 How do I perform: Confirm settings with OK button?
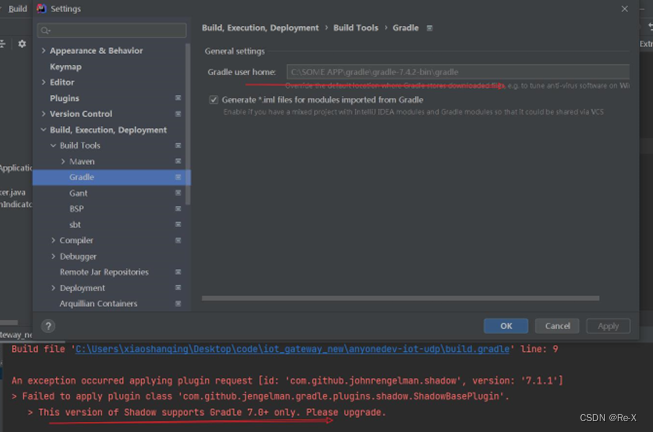tap(506, 326)
